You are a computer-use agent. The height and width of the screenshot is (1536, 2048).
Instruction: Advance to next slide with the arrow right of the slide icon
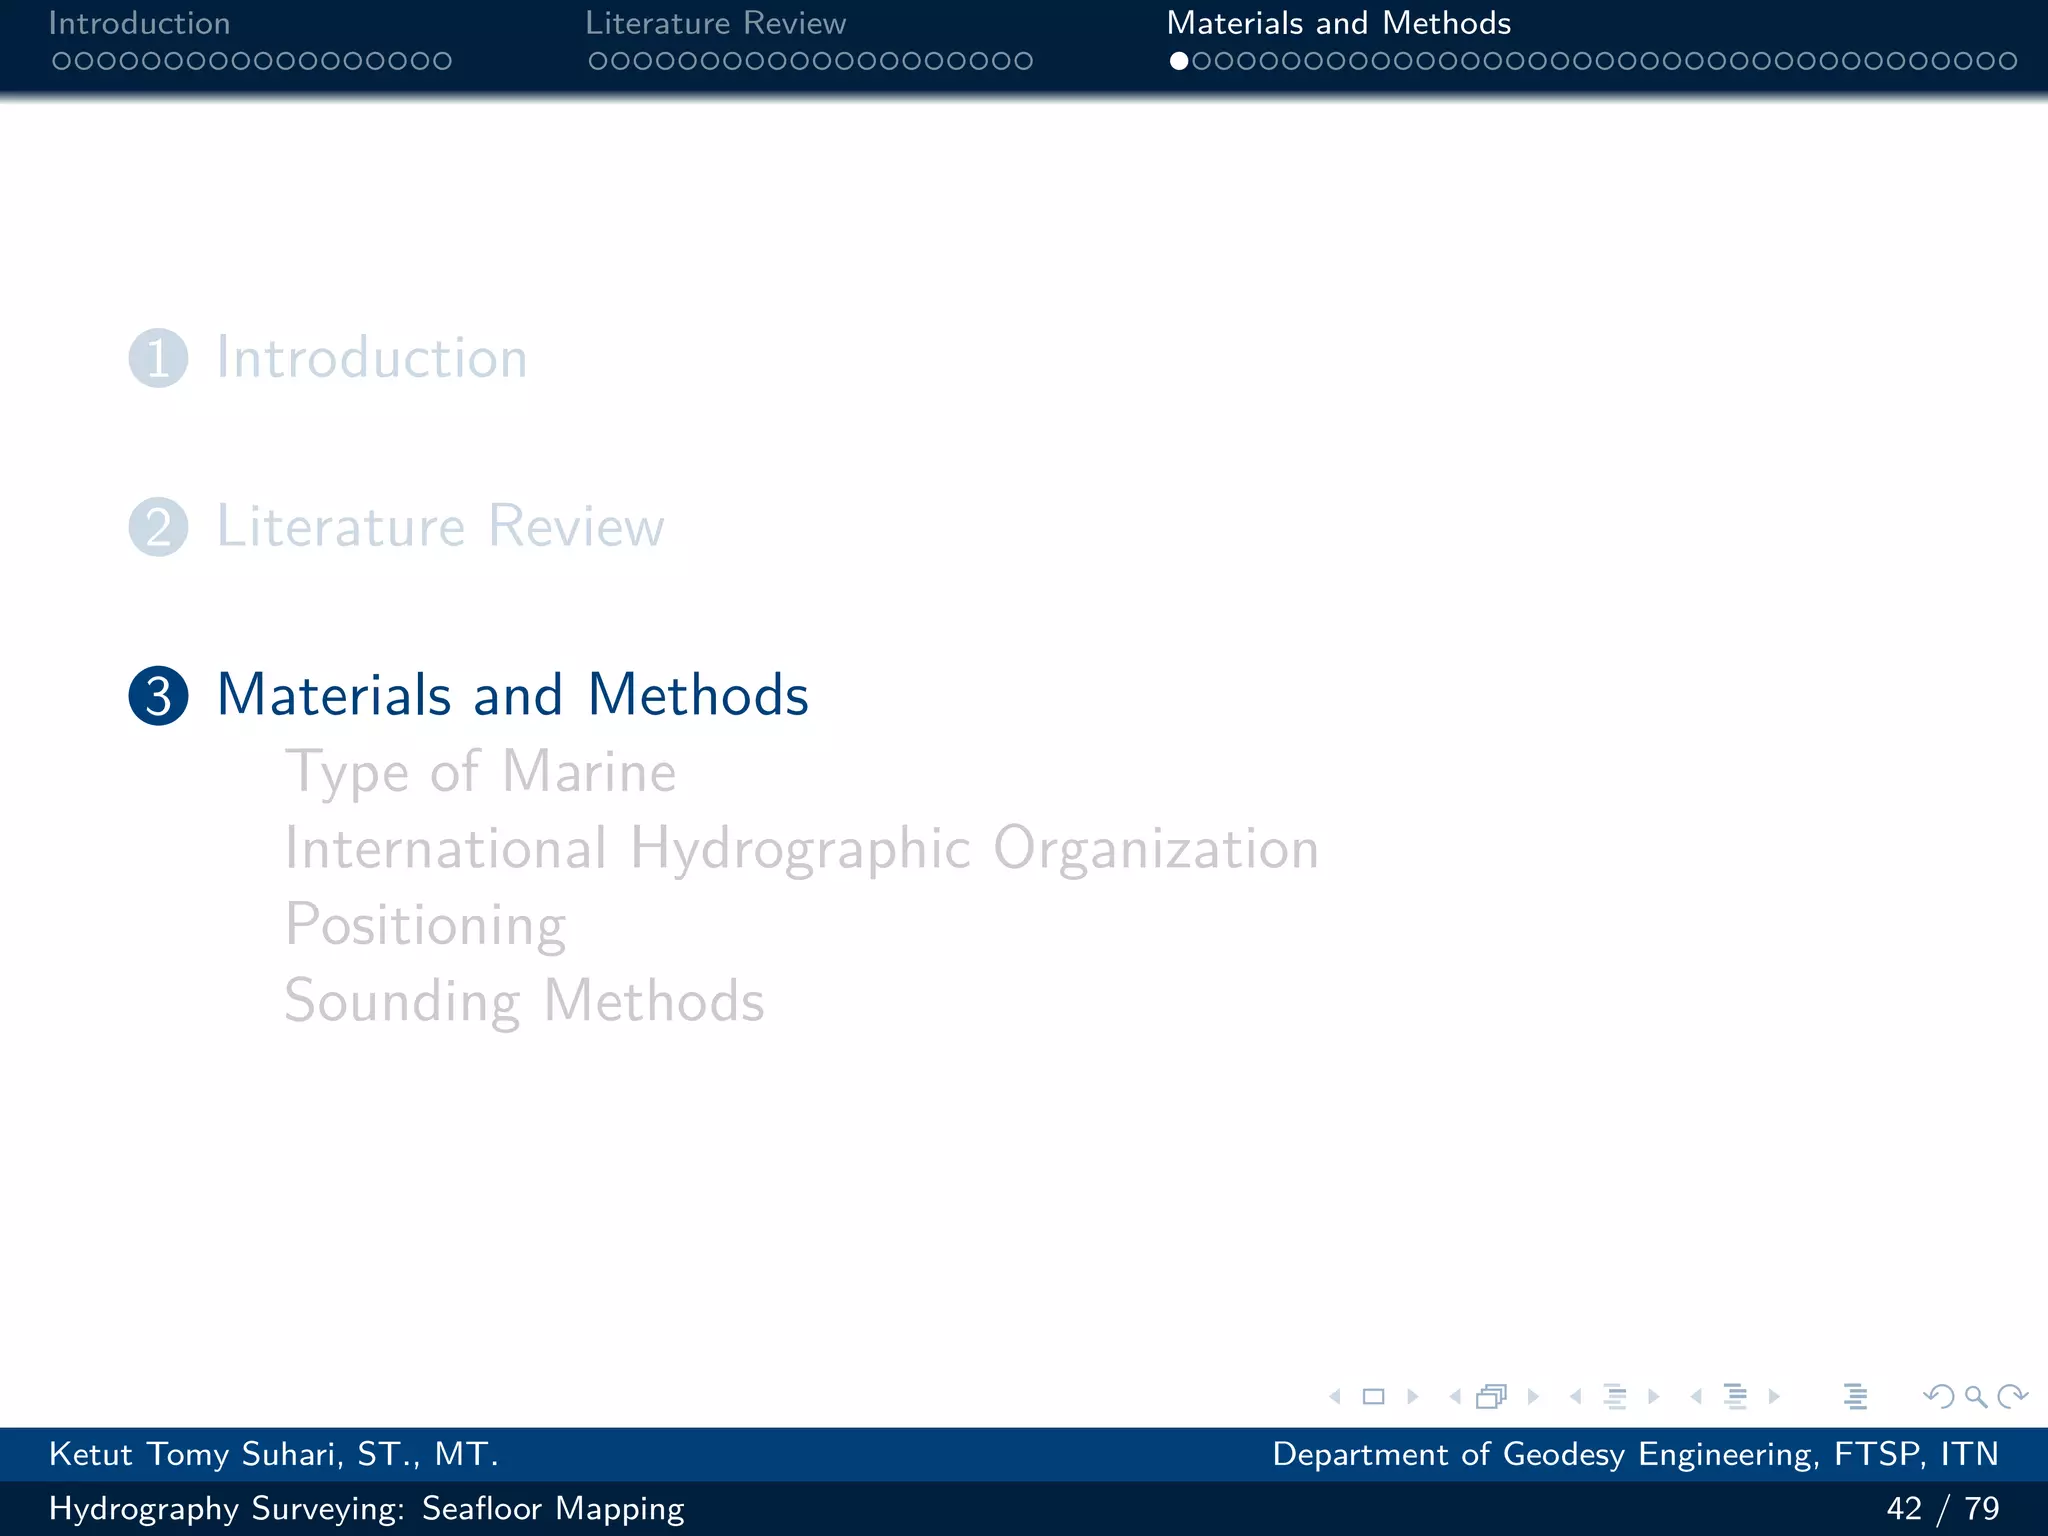pos(1412,1396)
